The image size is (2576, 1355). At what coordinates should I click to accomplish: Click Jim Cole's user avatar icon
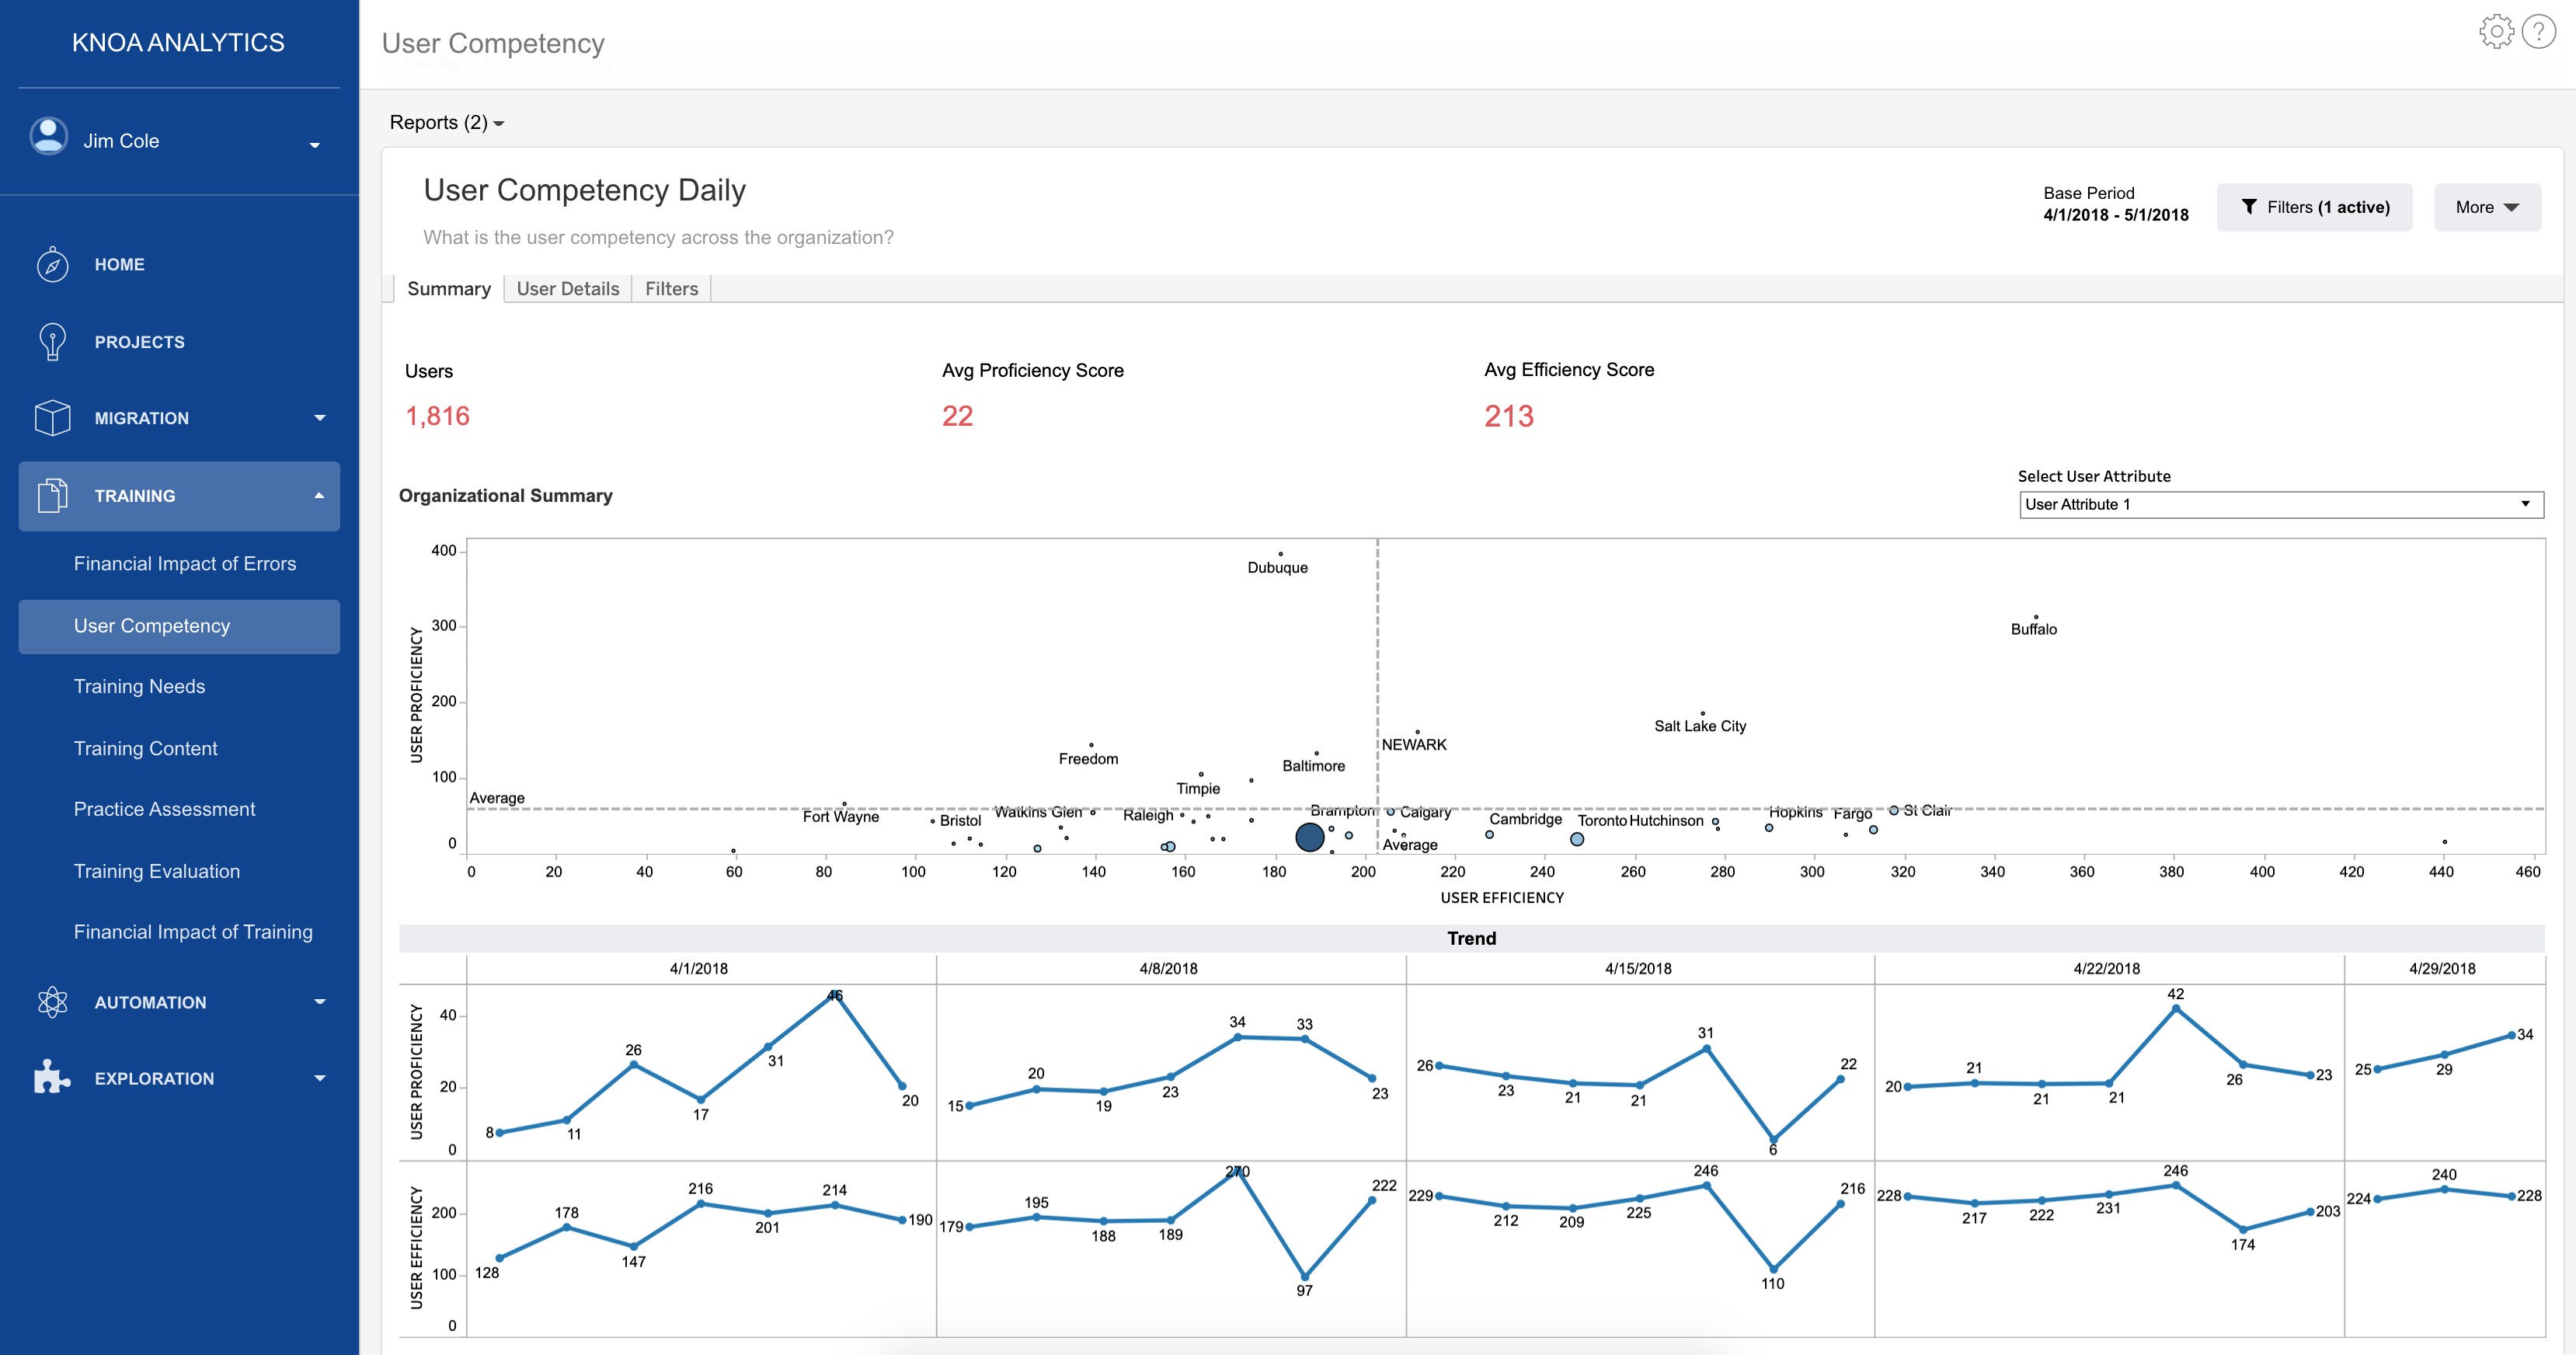pos(48,137)
